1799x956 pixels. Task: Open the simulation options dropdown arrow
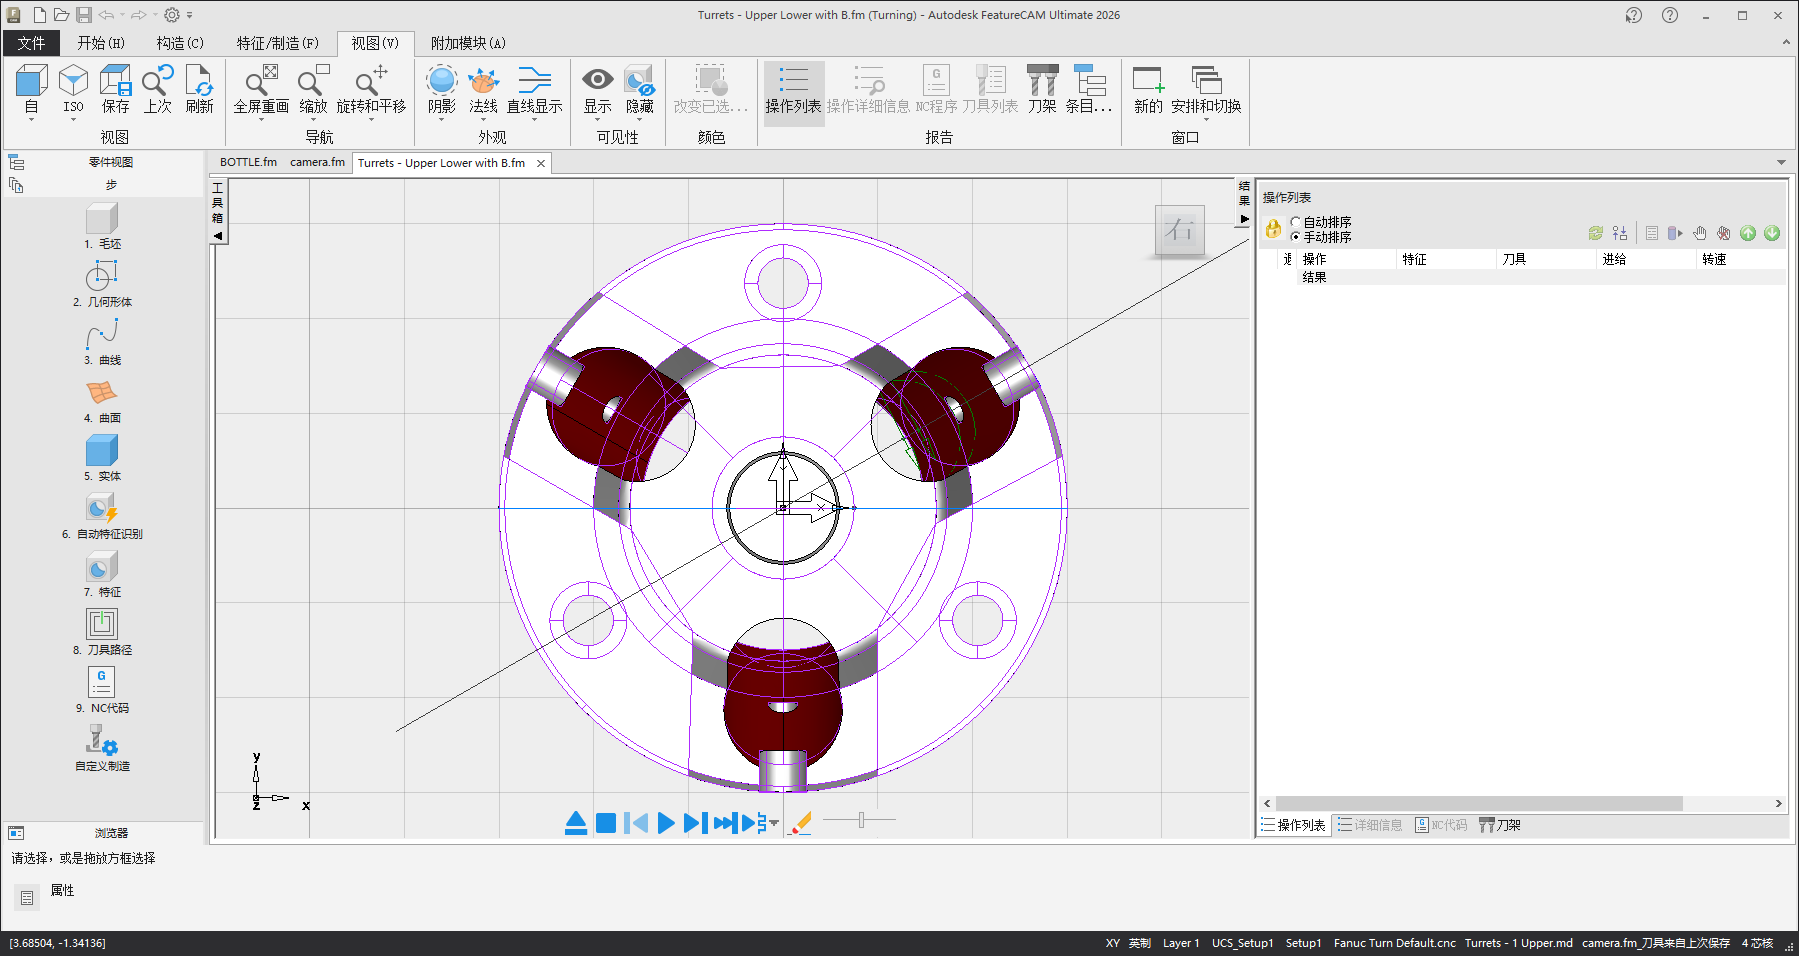[x=775, y=823]
